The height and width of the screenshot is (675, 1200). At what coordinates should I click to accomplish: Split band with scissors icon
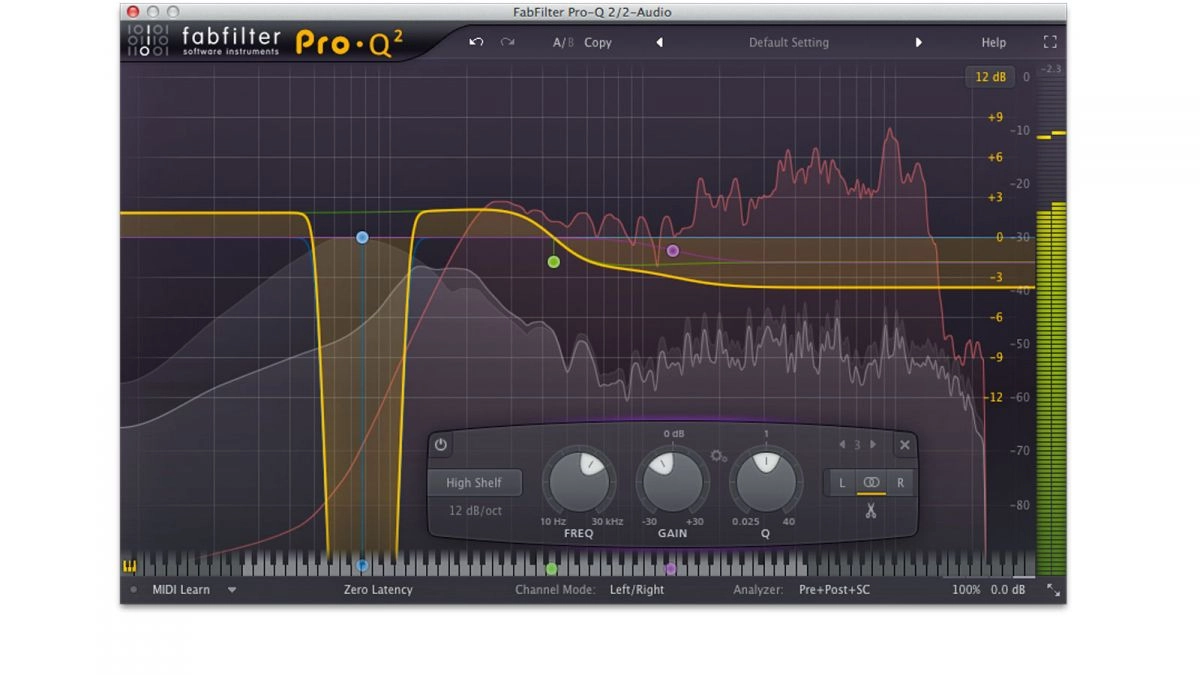pos(870,511)
